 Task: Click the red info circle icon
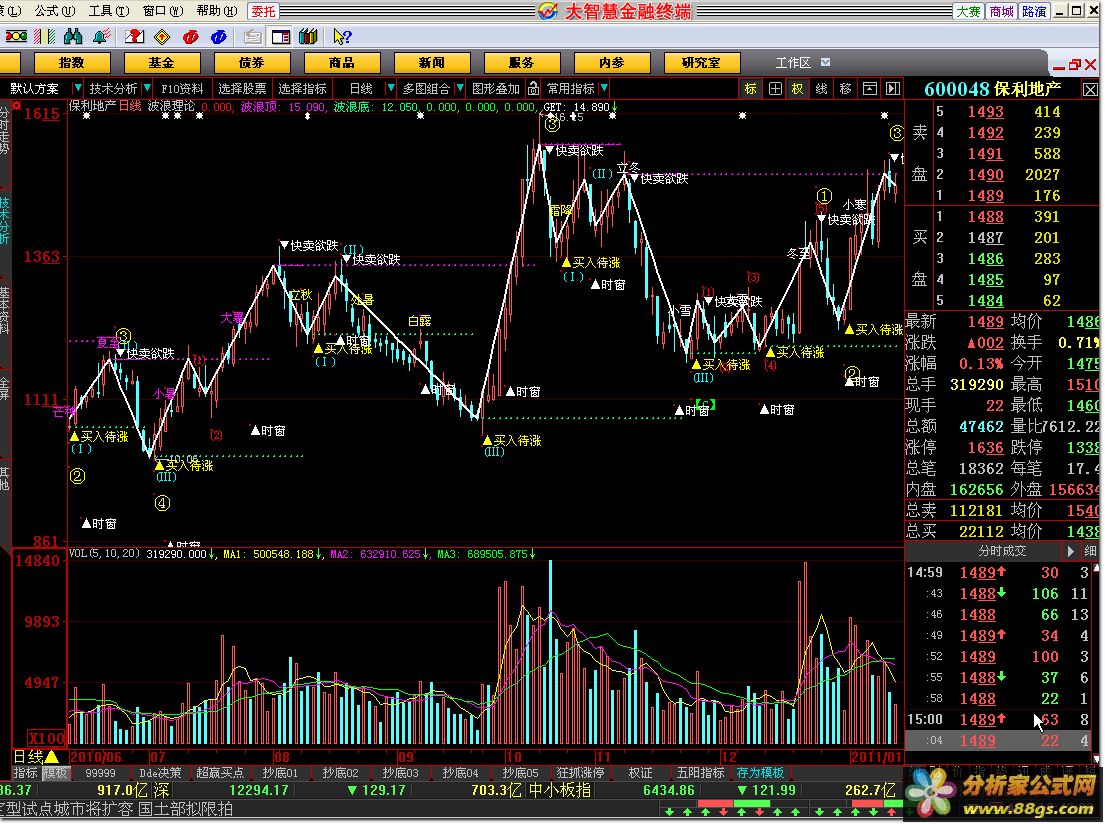[x=190, y=36]
